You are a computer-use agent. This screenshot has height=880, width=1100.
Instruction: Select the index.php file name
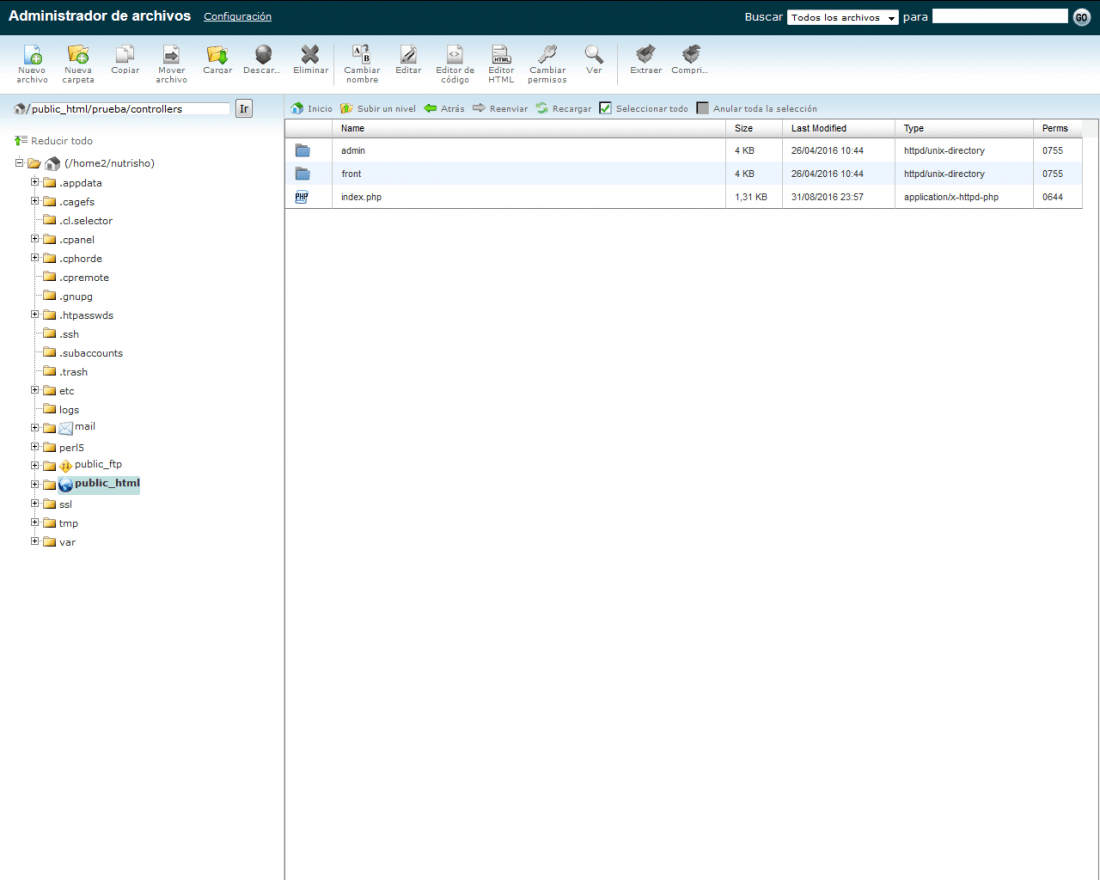coord(361,197)
